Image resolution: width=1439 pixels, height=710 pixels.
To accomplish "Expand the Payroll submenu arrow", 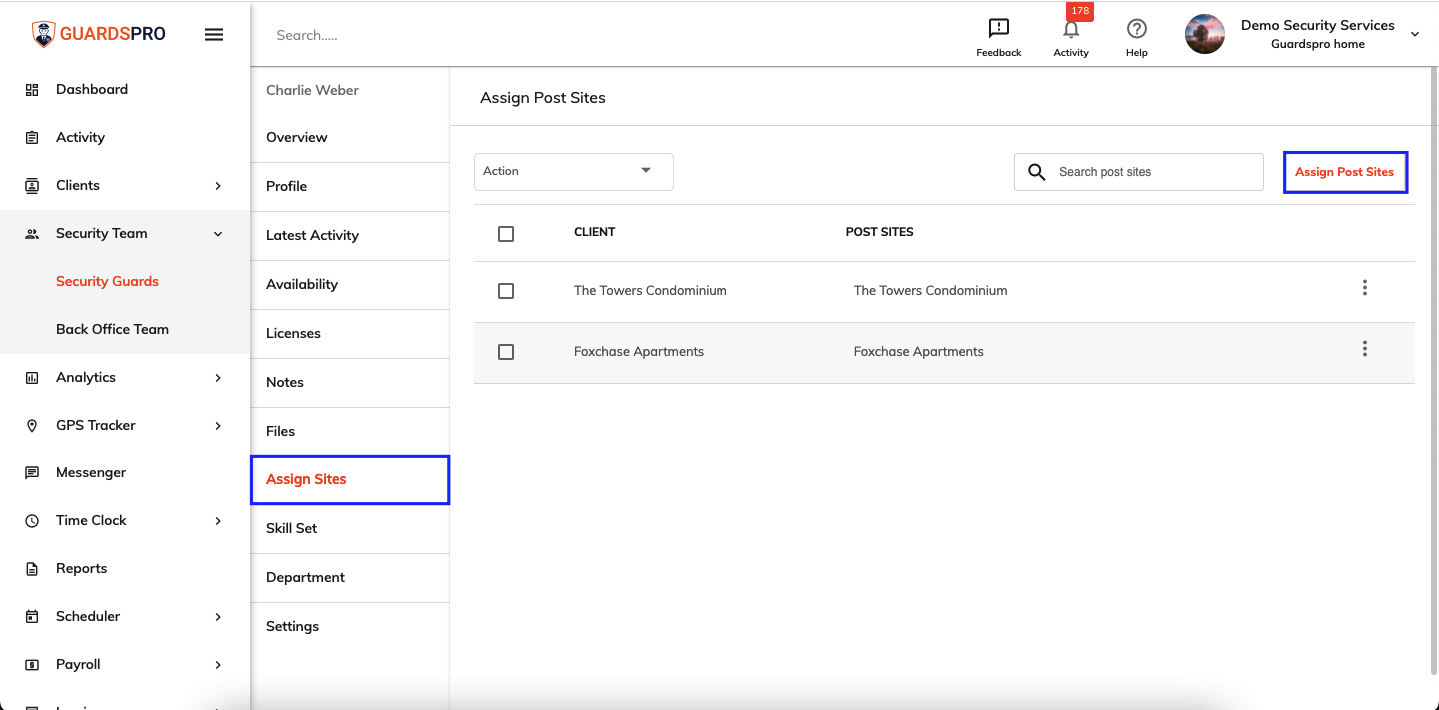I will [218, 665].
